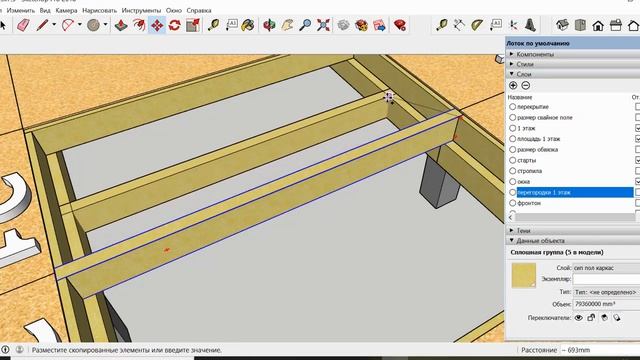Select the Eraser tool

(x=23, y=25)
